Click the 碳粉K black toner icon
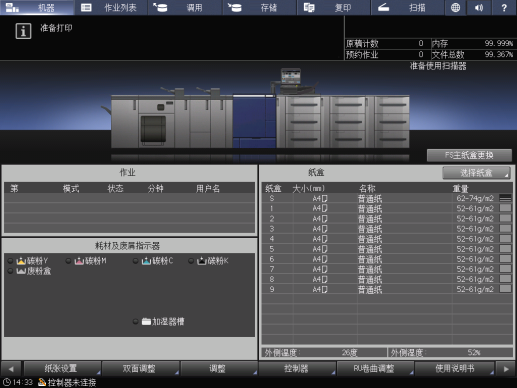The image size is (517, 388). click(202, 261)
